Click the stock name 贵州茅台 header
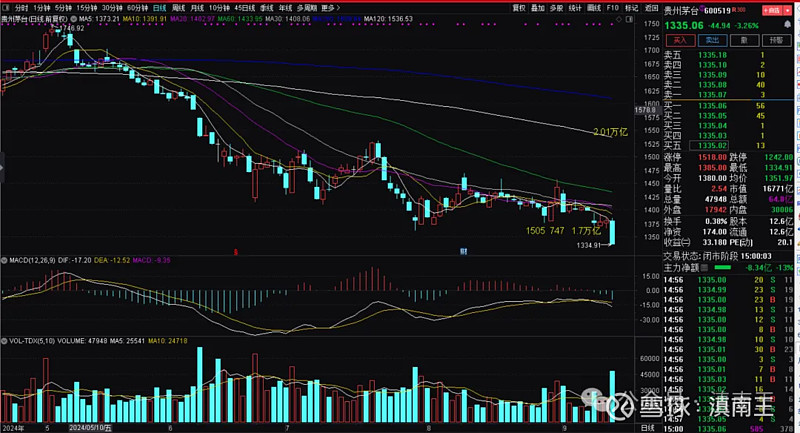Viewport: 800px width, 433px height. (x=681, y=10)
